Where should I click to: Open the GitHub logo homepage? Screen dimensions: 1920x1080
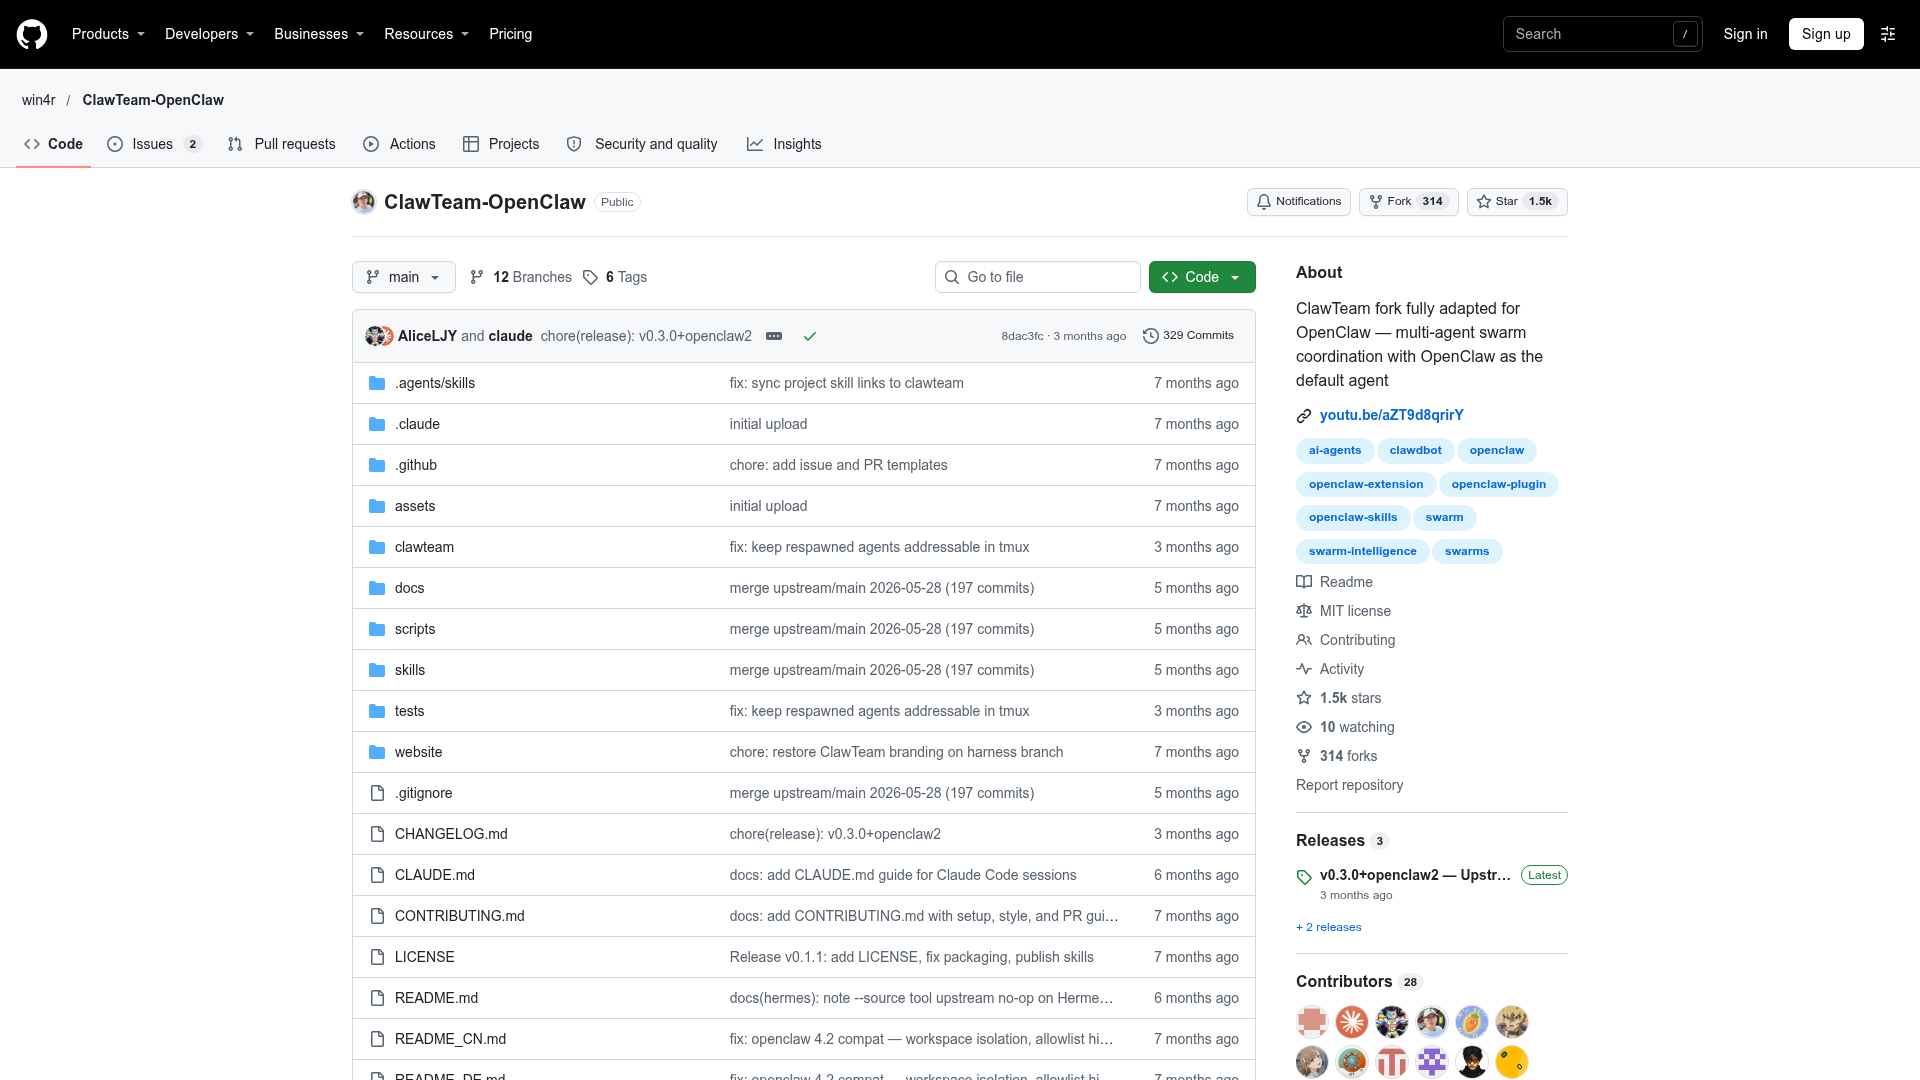pos(32,34)
